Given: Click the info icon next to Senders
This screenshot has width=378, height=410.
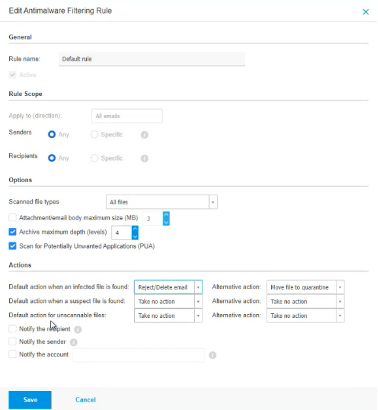Looking at the screenshot, I should tap(144, 135).
